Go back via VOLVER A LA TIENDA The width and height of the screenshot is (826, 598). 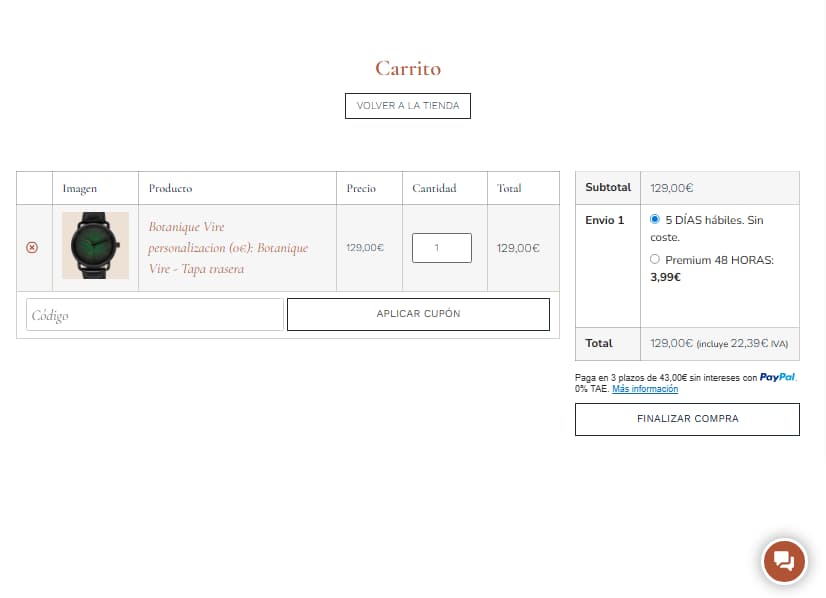[x=407, y=106]
